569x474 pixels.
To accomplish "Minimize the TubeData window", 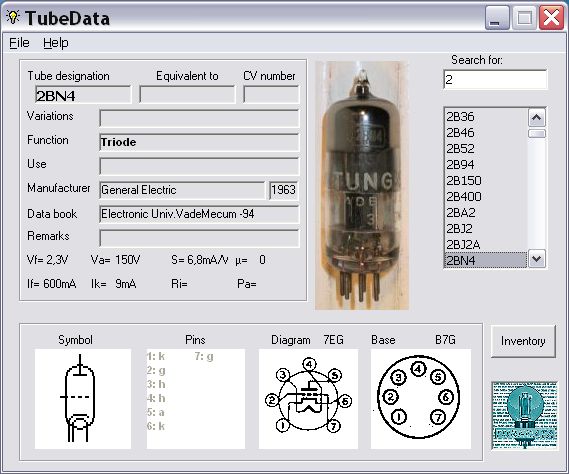I will coord(497,17).
